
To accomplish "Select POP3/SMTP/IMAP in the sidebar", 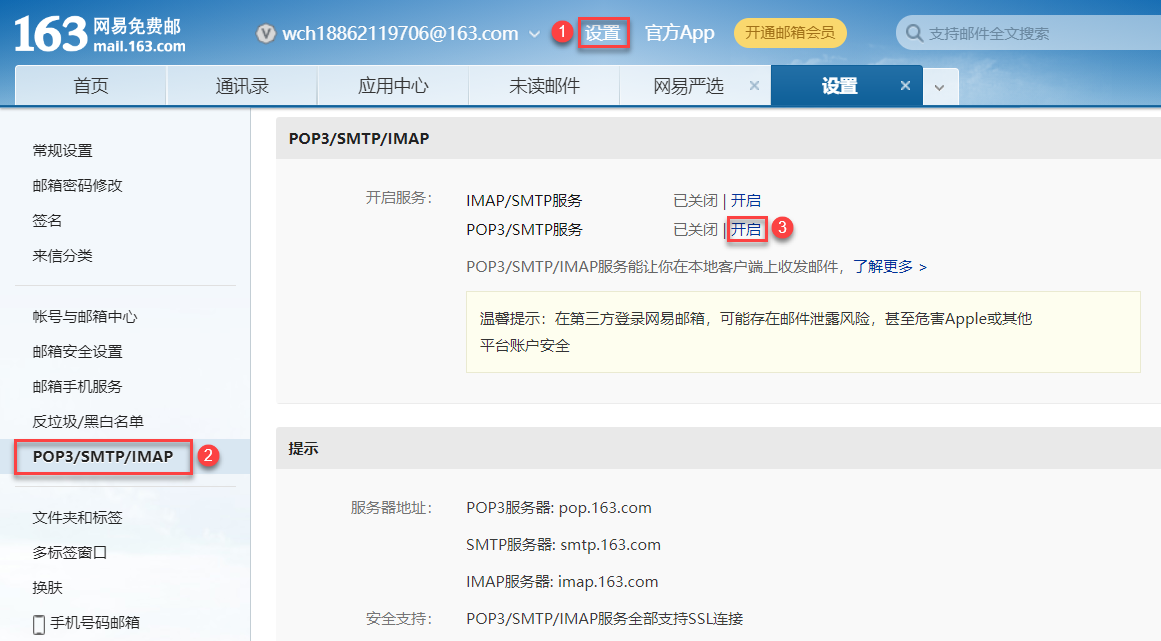I will pyautogui.click(x=103, y=457).
